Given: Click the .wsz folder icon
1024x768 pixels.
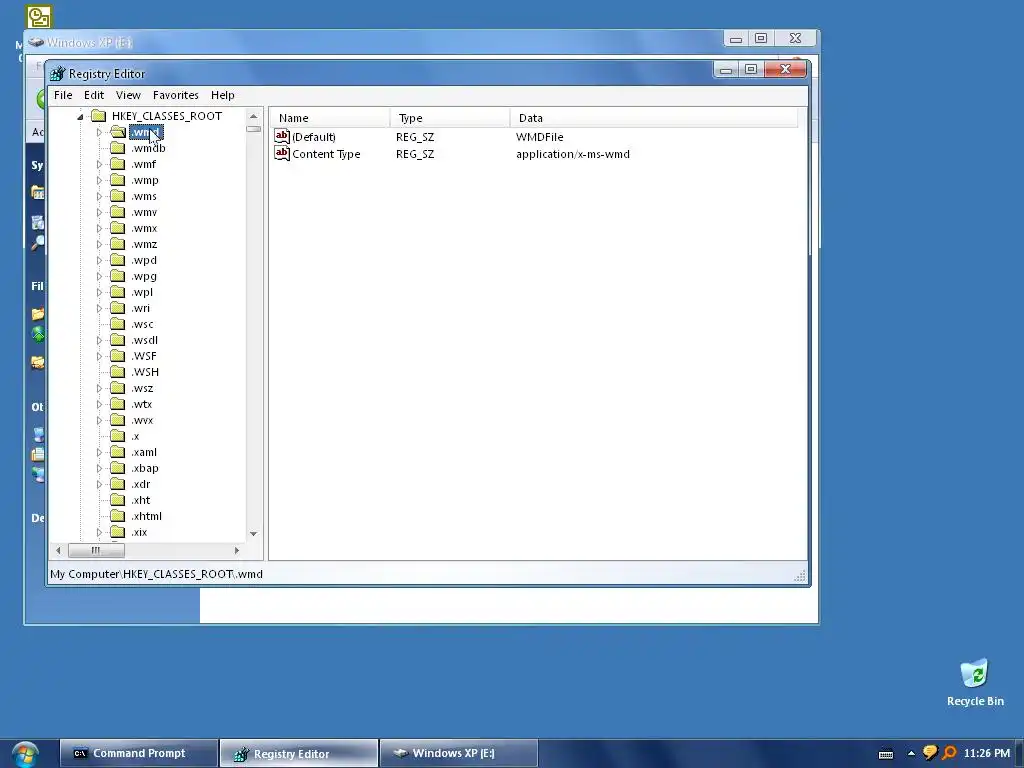Looking at the screenshot, I should [118, 388].
